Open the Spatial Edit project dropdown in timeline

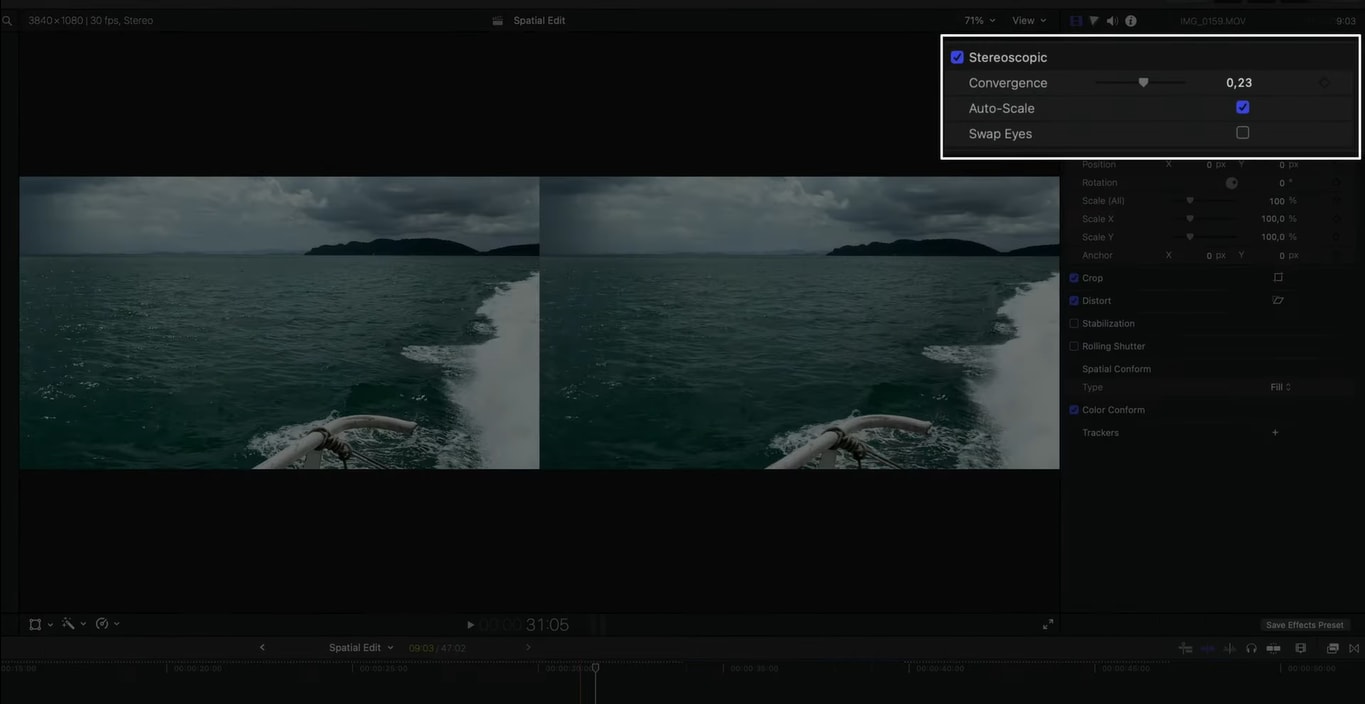click(361, 648)
